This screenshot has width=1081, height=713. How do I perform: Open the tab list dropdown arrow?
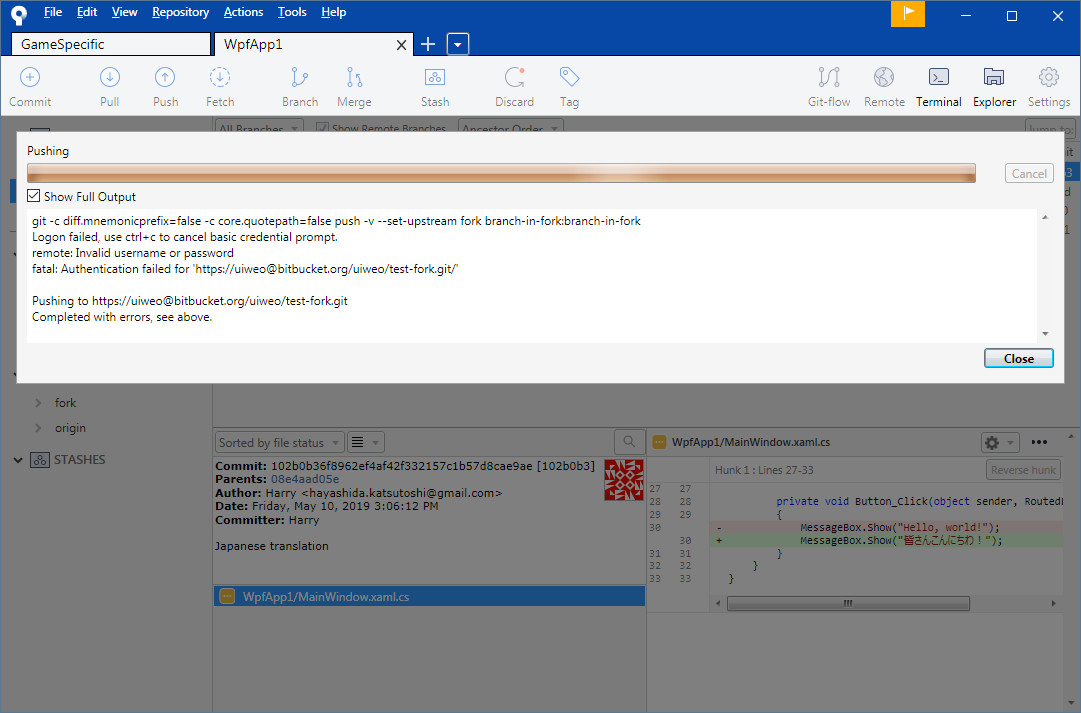point(458,44)
